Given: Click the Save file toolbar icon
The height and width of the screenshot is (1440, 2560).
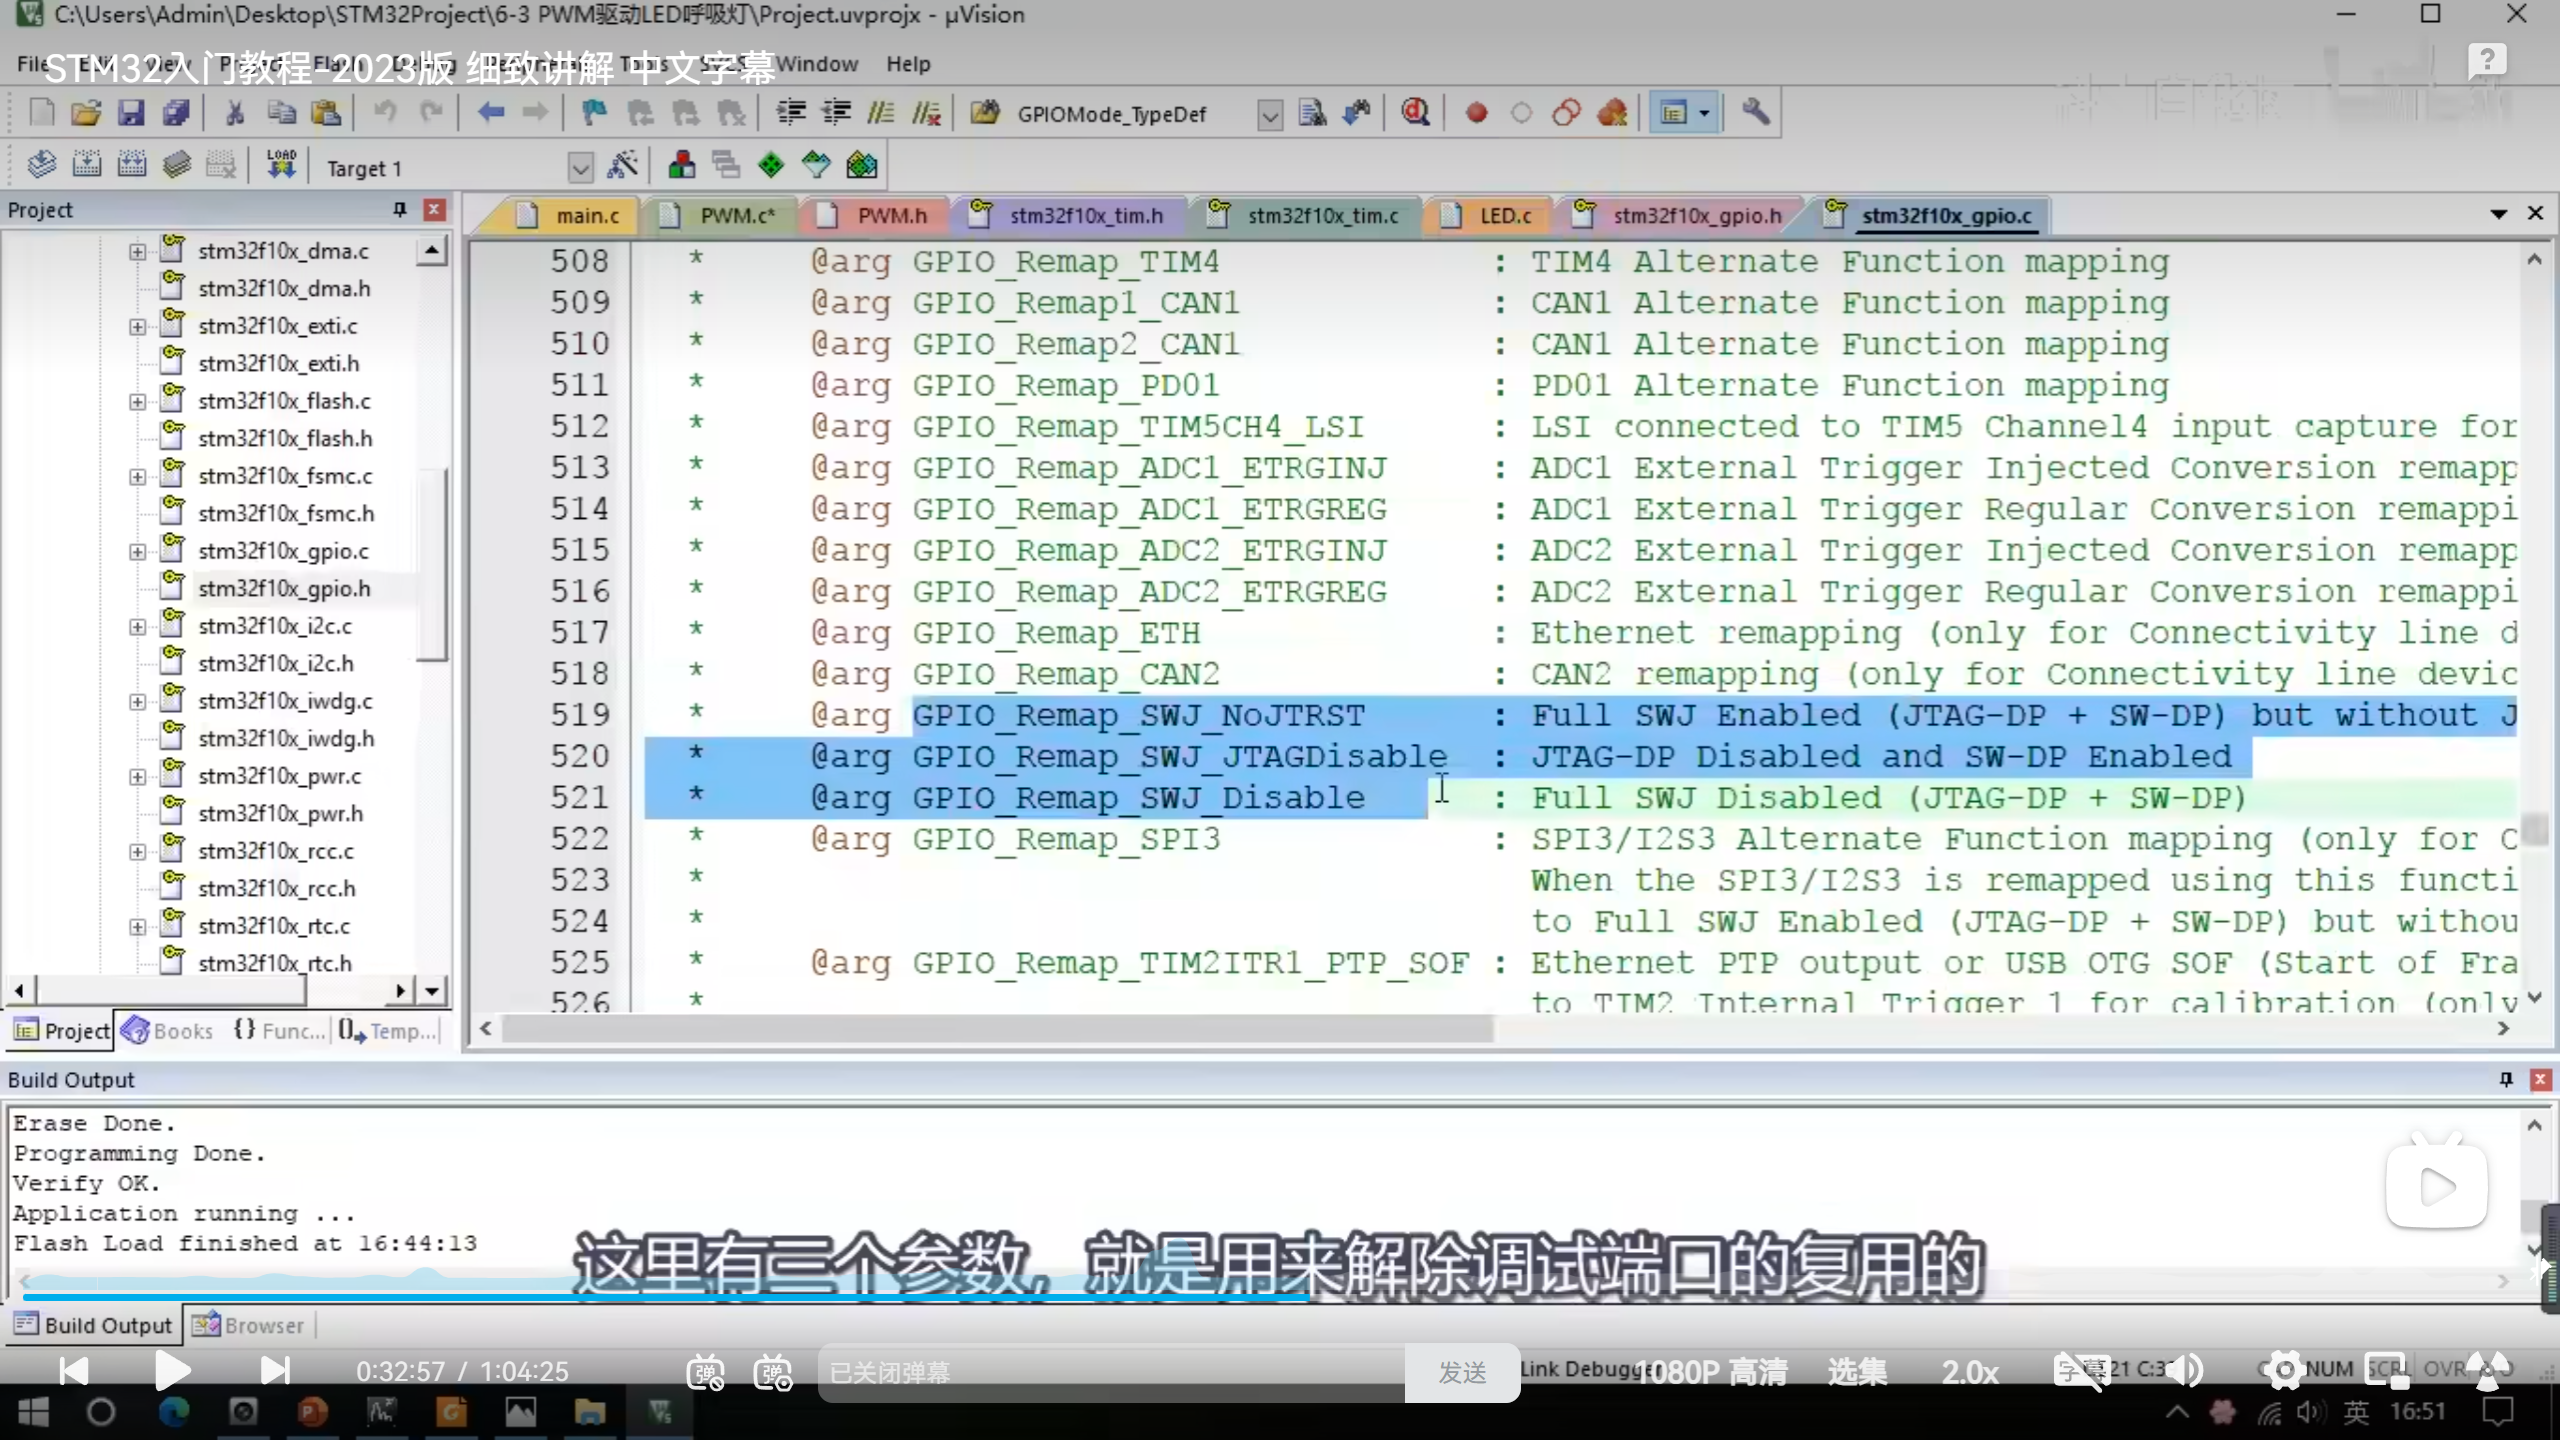Looking at the screenshot, I should click(131, 113).
